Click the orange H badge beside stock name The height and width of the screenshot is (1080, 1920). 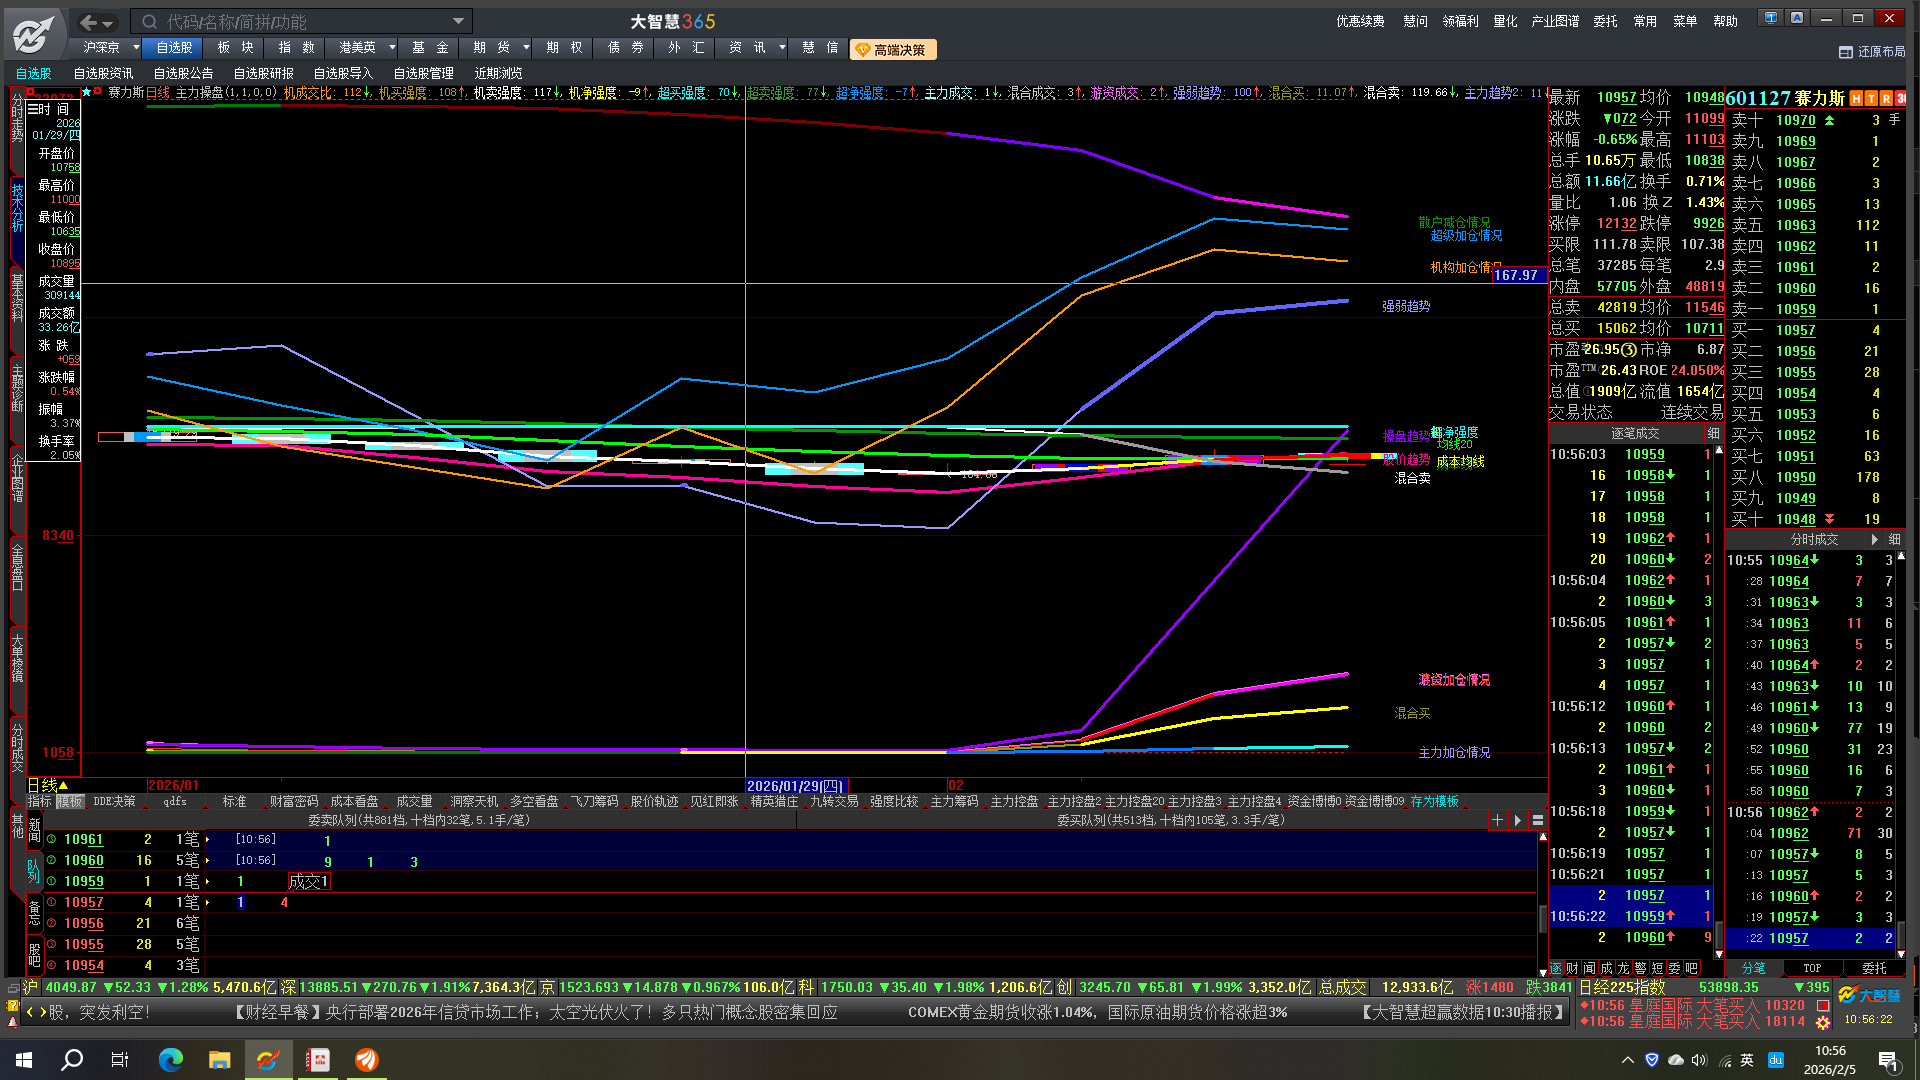coord(1856,98)
